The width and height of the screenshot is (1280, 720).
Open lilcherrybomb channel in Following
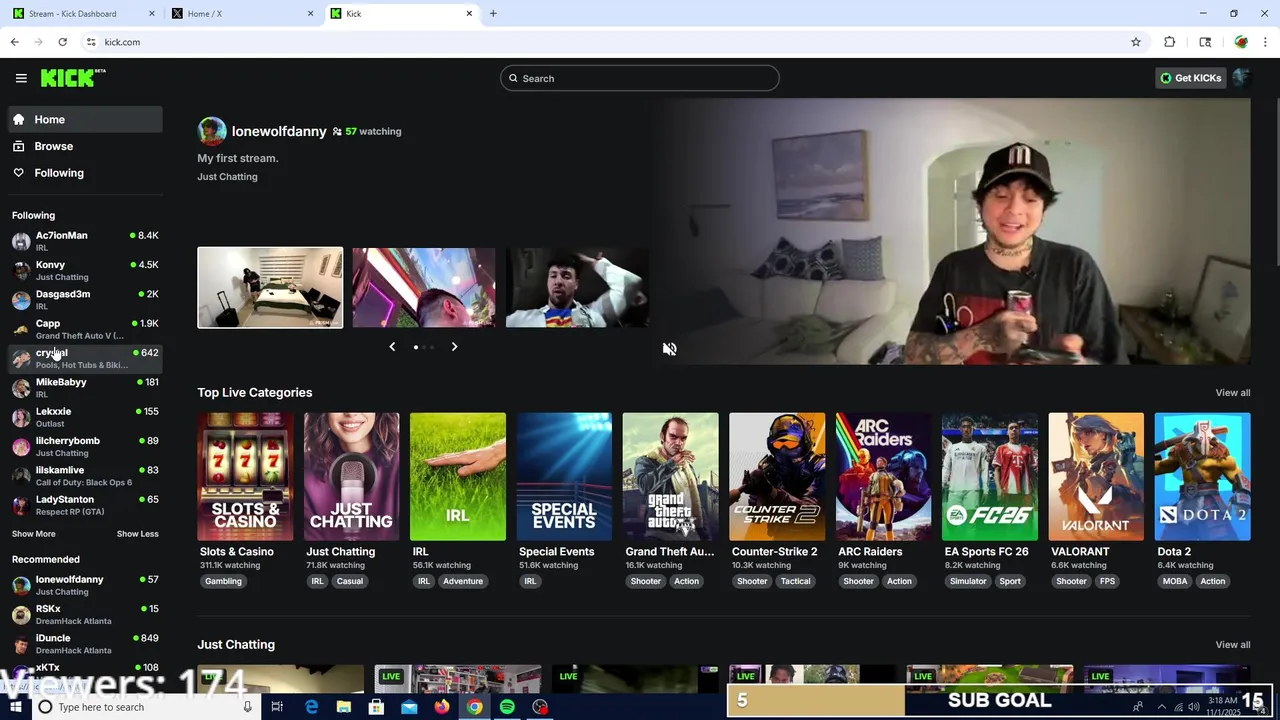(85, 446)
